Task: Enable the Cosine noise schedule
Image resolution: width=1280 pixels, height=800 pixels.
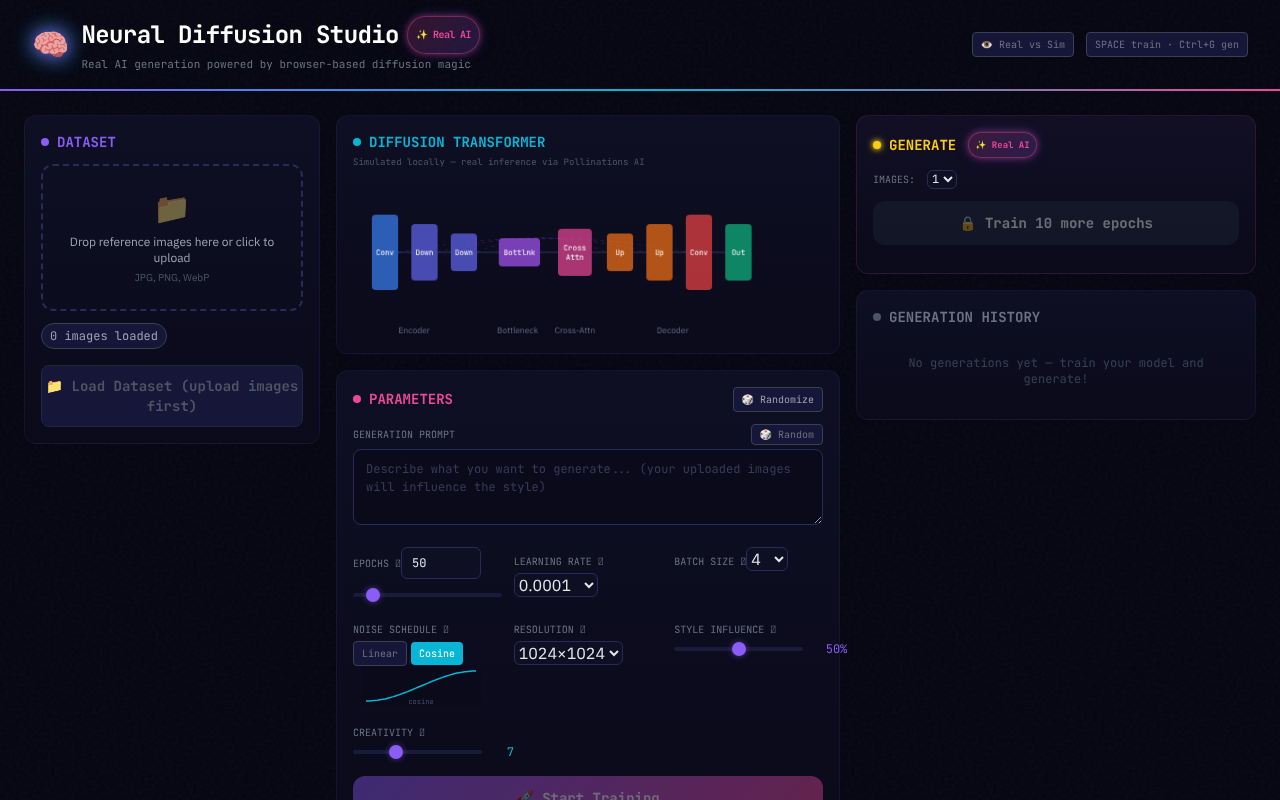Action: click(436, 653)
